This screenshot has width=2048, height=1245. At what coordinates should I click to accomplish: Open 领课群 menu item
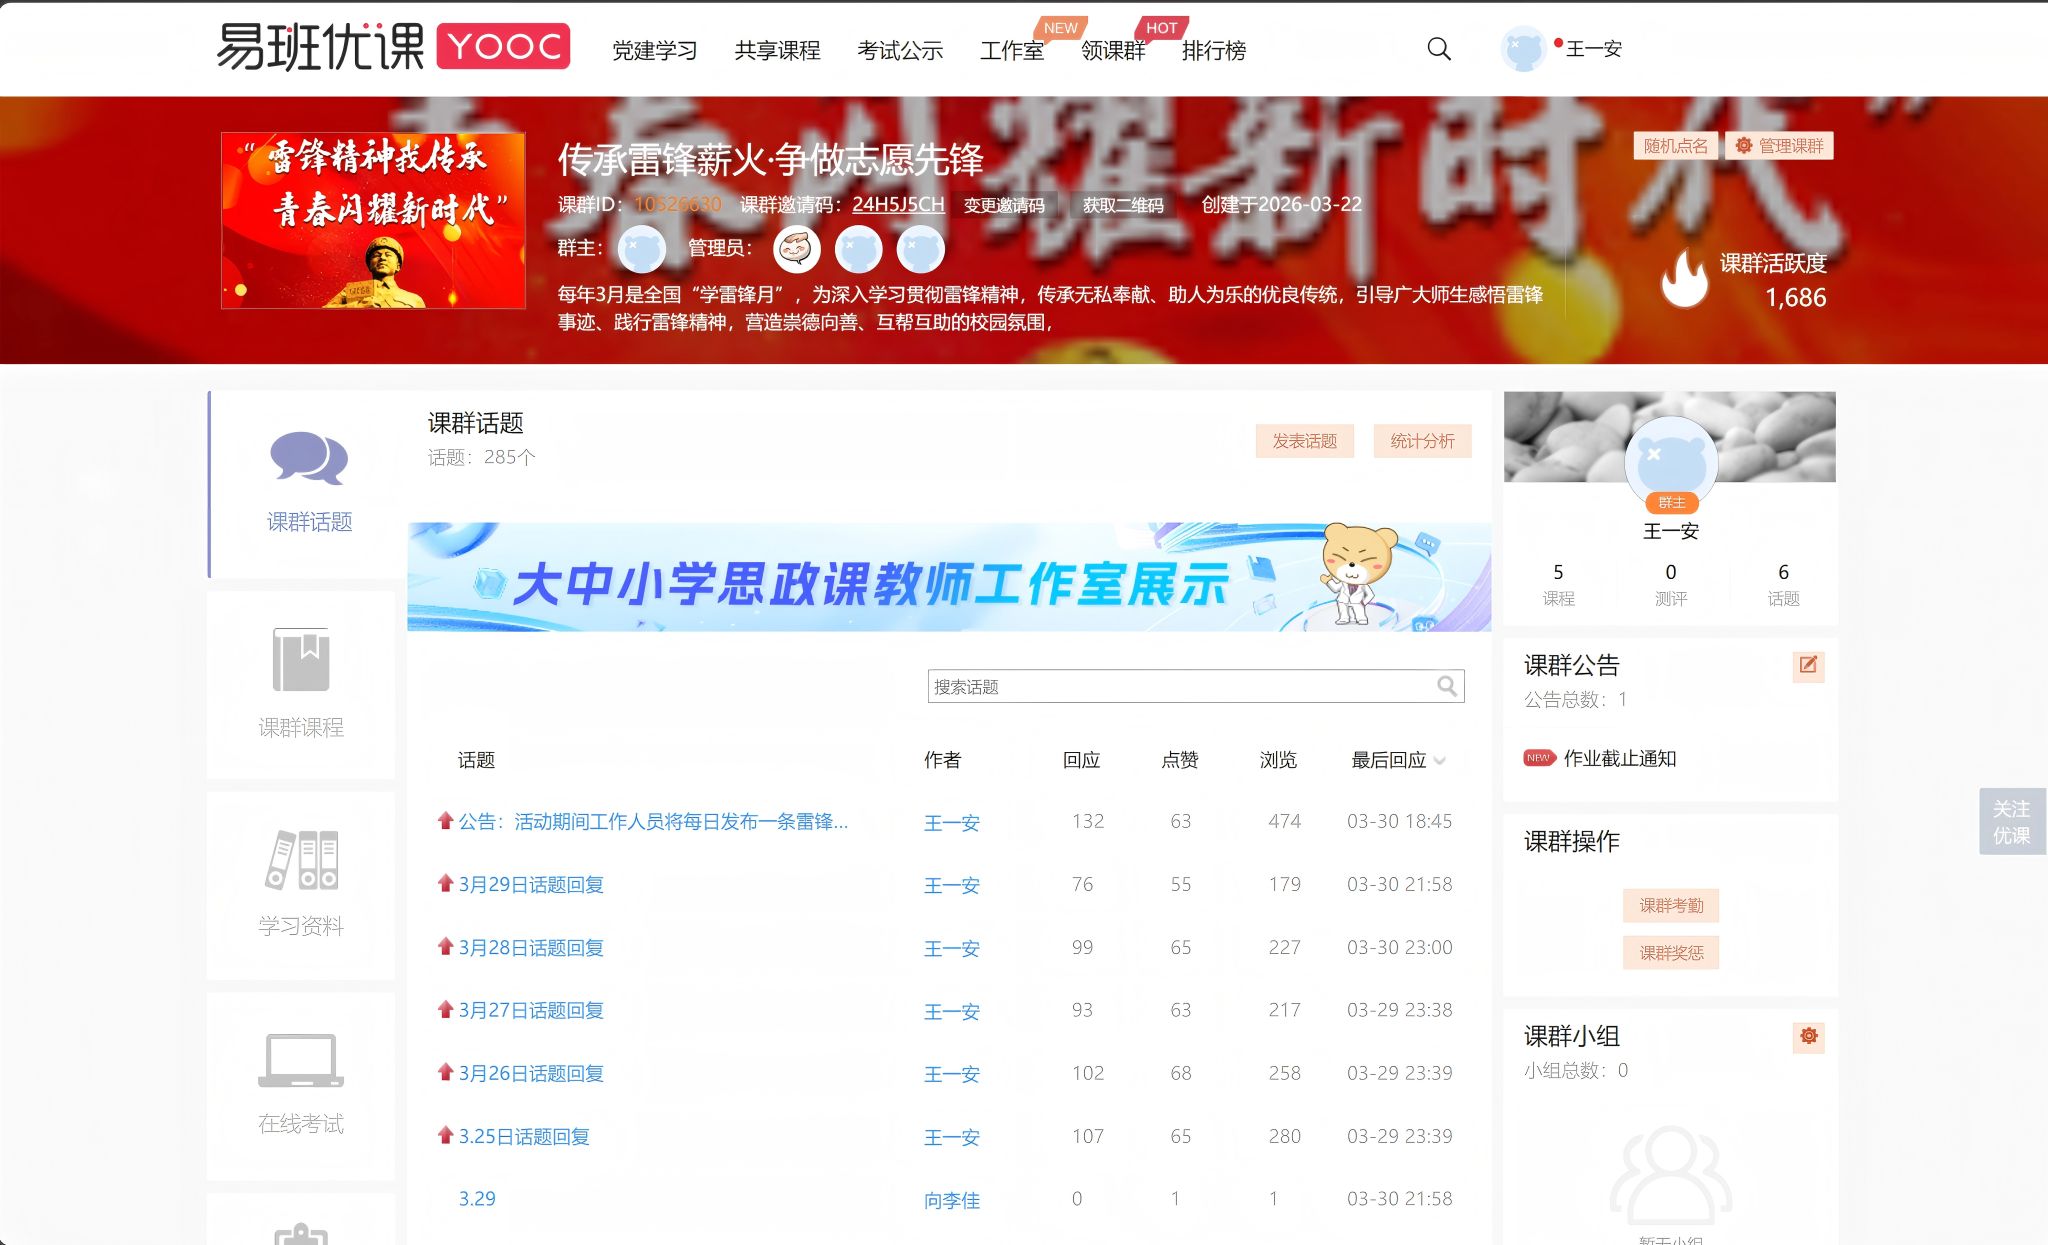click(x=1112, y=51)
